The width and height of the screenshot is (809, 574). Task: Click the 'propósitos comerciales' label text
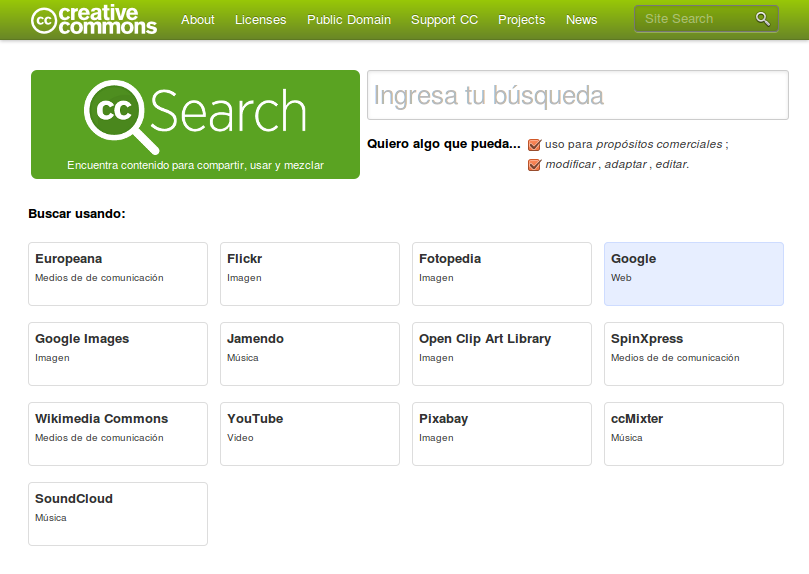click(x=659, y=144)
